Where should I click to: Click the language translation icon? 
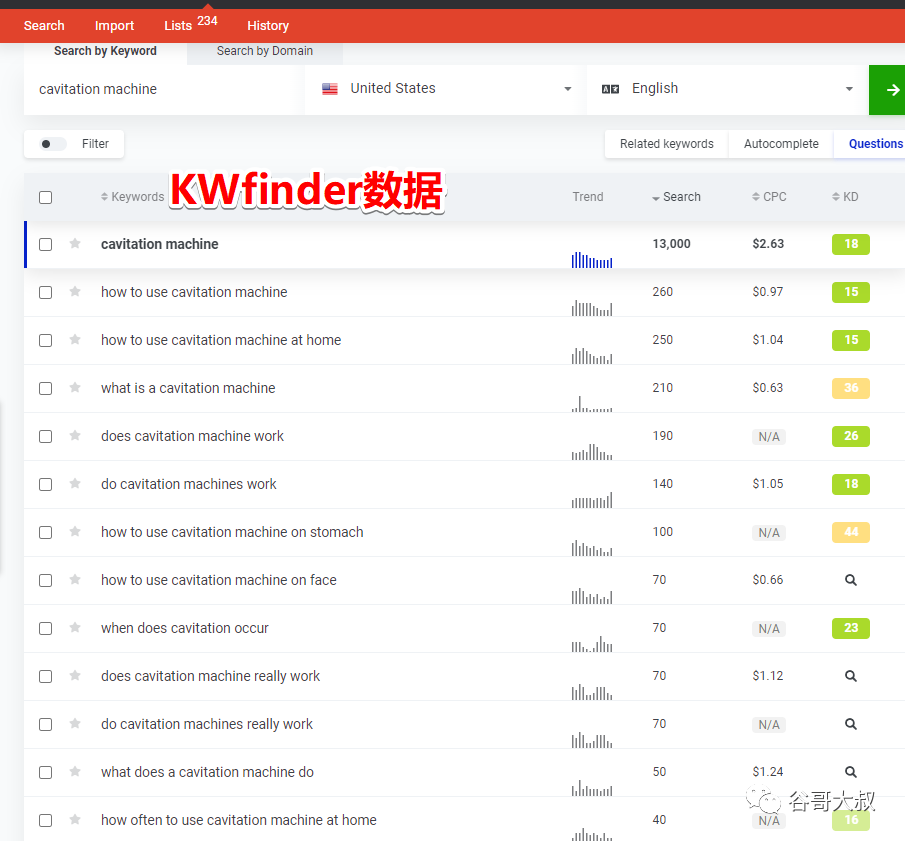click(610, 89)
